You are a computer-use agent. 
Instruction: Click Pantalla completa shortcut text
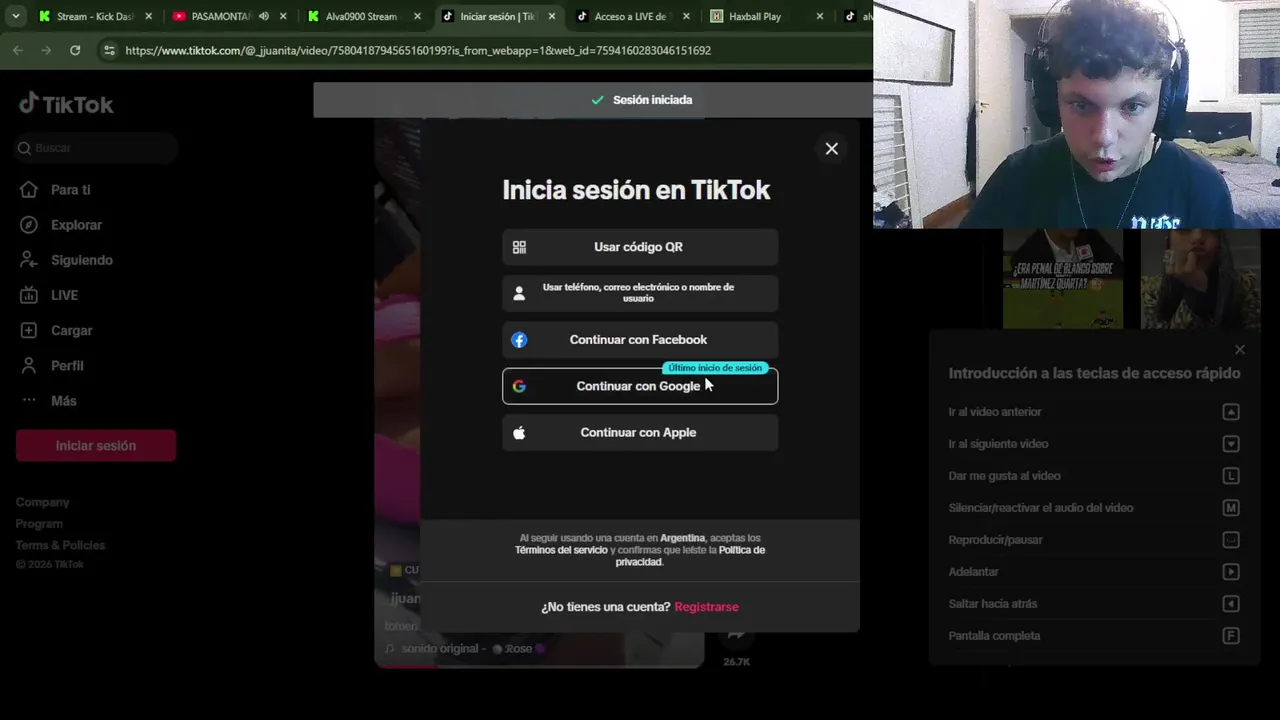point(994,636)
